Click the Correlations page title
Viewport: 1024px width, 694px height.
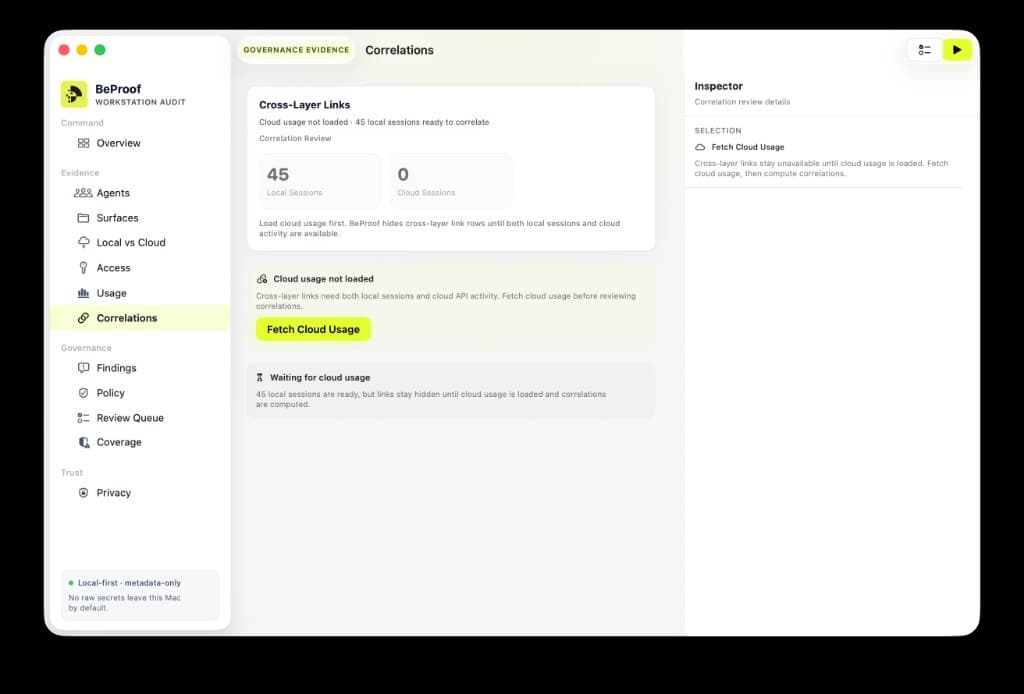point(399,50)
